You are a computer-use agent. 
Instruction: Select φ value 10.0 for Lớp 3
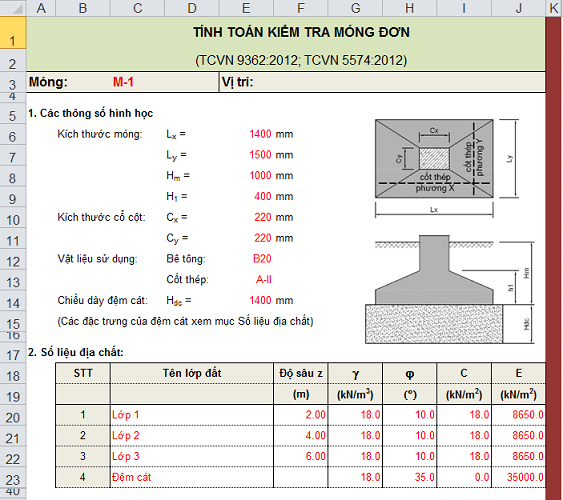click(410, 457)
